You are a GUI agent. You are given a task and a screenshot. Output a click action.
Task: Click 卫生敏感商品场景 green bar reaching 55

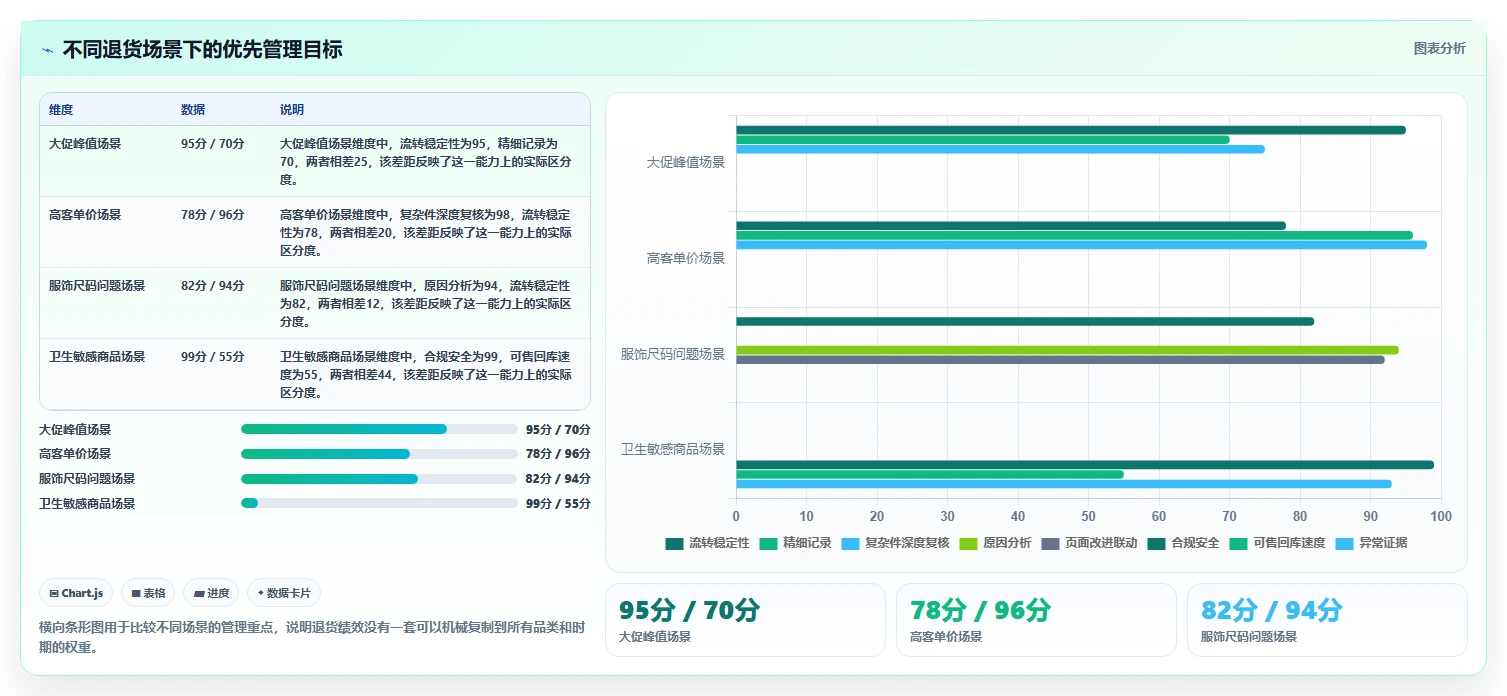point(930,474)
